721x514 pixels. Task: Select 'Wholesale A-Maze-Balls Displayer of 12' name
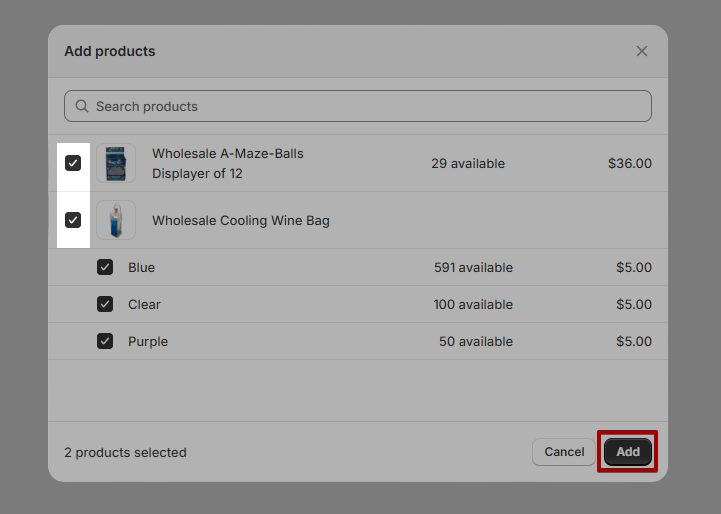click(x=228, y=163)
